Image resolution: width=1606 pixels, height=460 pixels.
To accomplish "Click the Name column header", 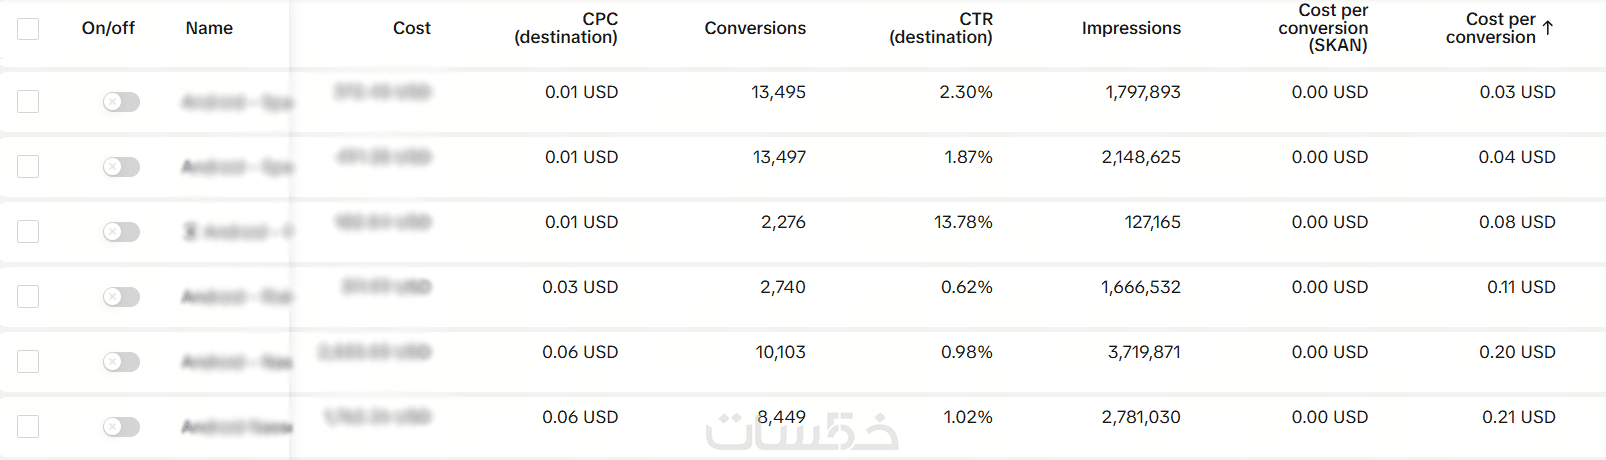I will click(x=209, y=28).
